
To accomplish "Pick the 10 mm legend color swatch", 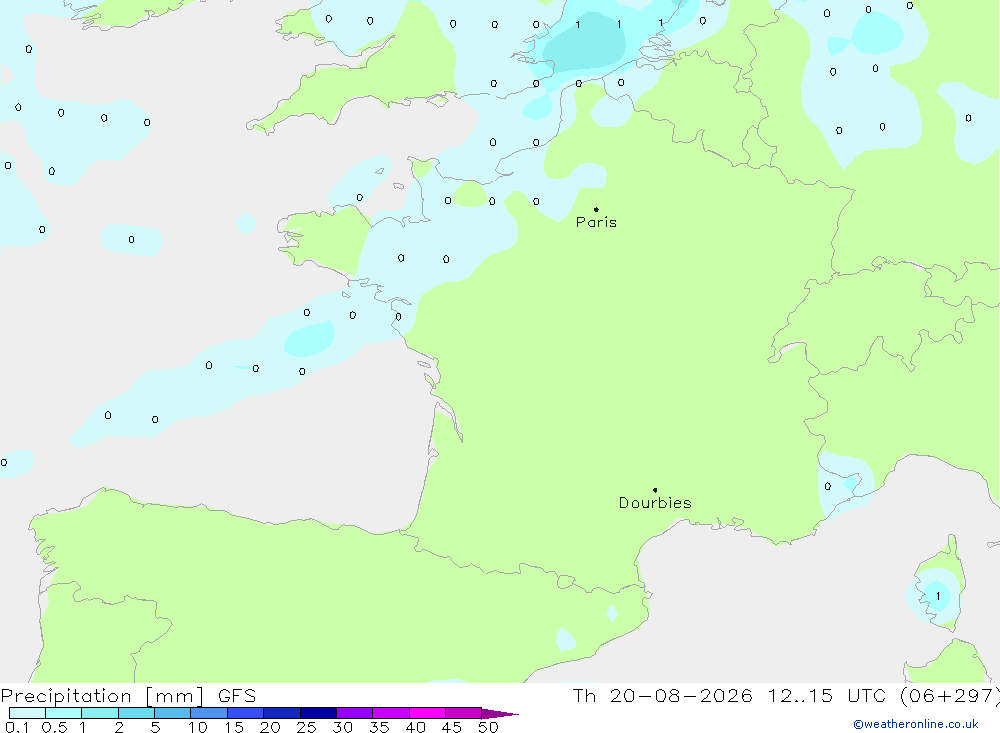I will [x=209, y=713].
